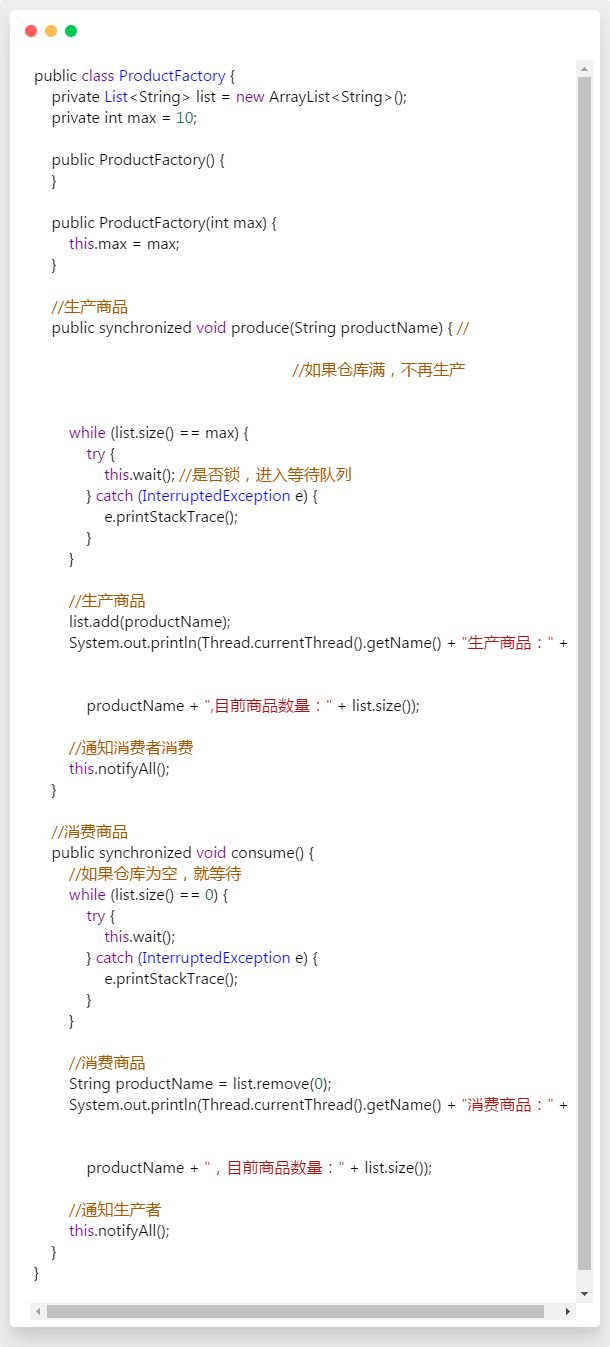This screenshot has width=610, height=1347.
Task: Click the text "public class ProductFactory {"
Action: [x=134, y=76]
